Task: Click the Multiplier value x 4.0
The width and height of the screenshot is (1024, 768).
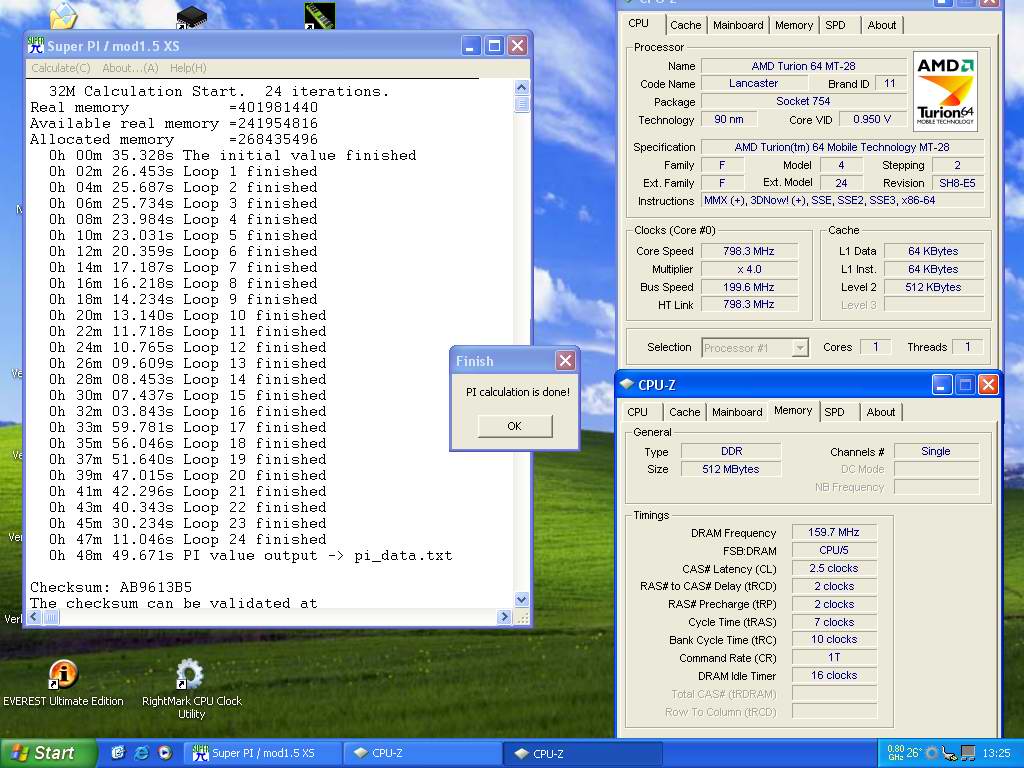Action: coord(748,269)
